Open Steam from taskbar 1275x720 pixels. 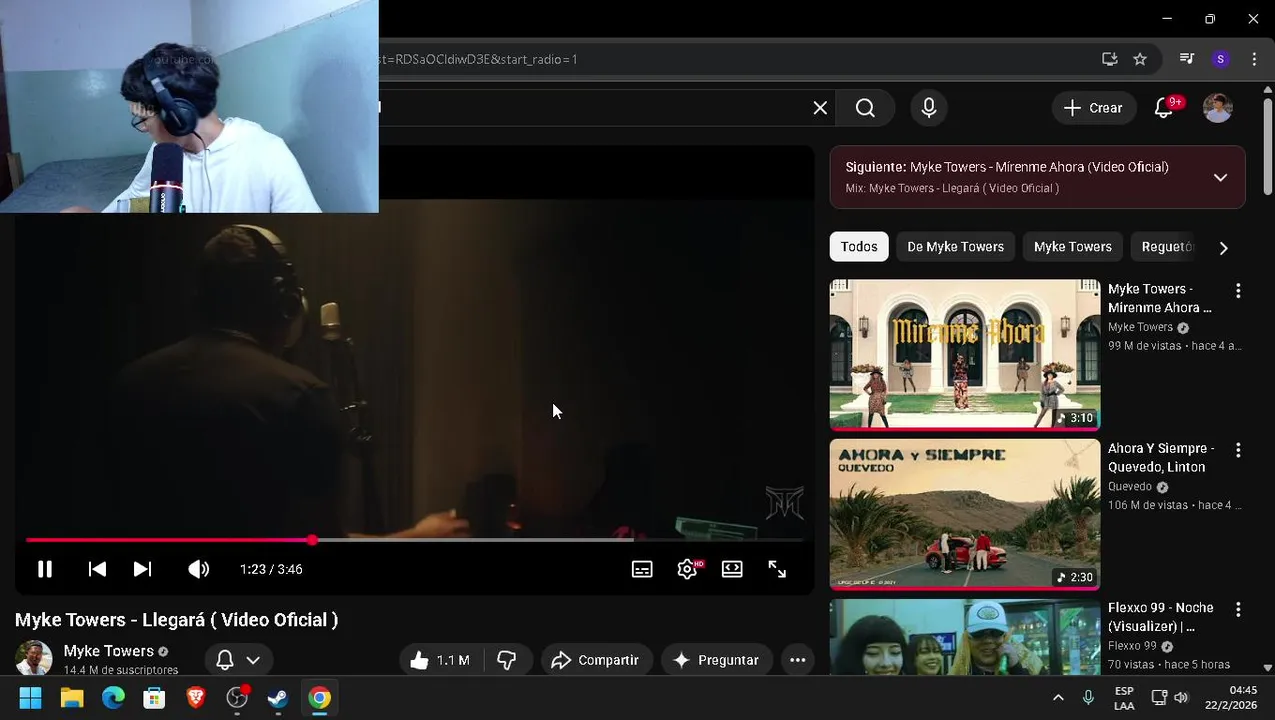[x=278, y=698]
